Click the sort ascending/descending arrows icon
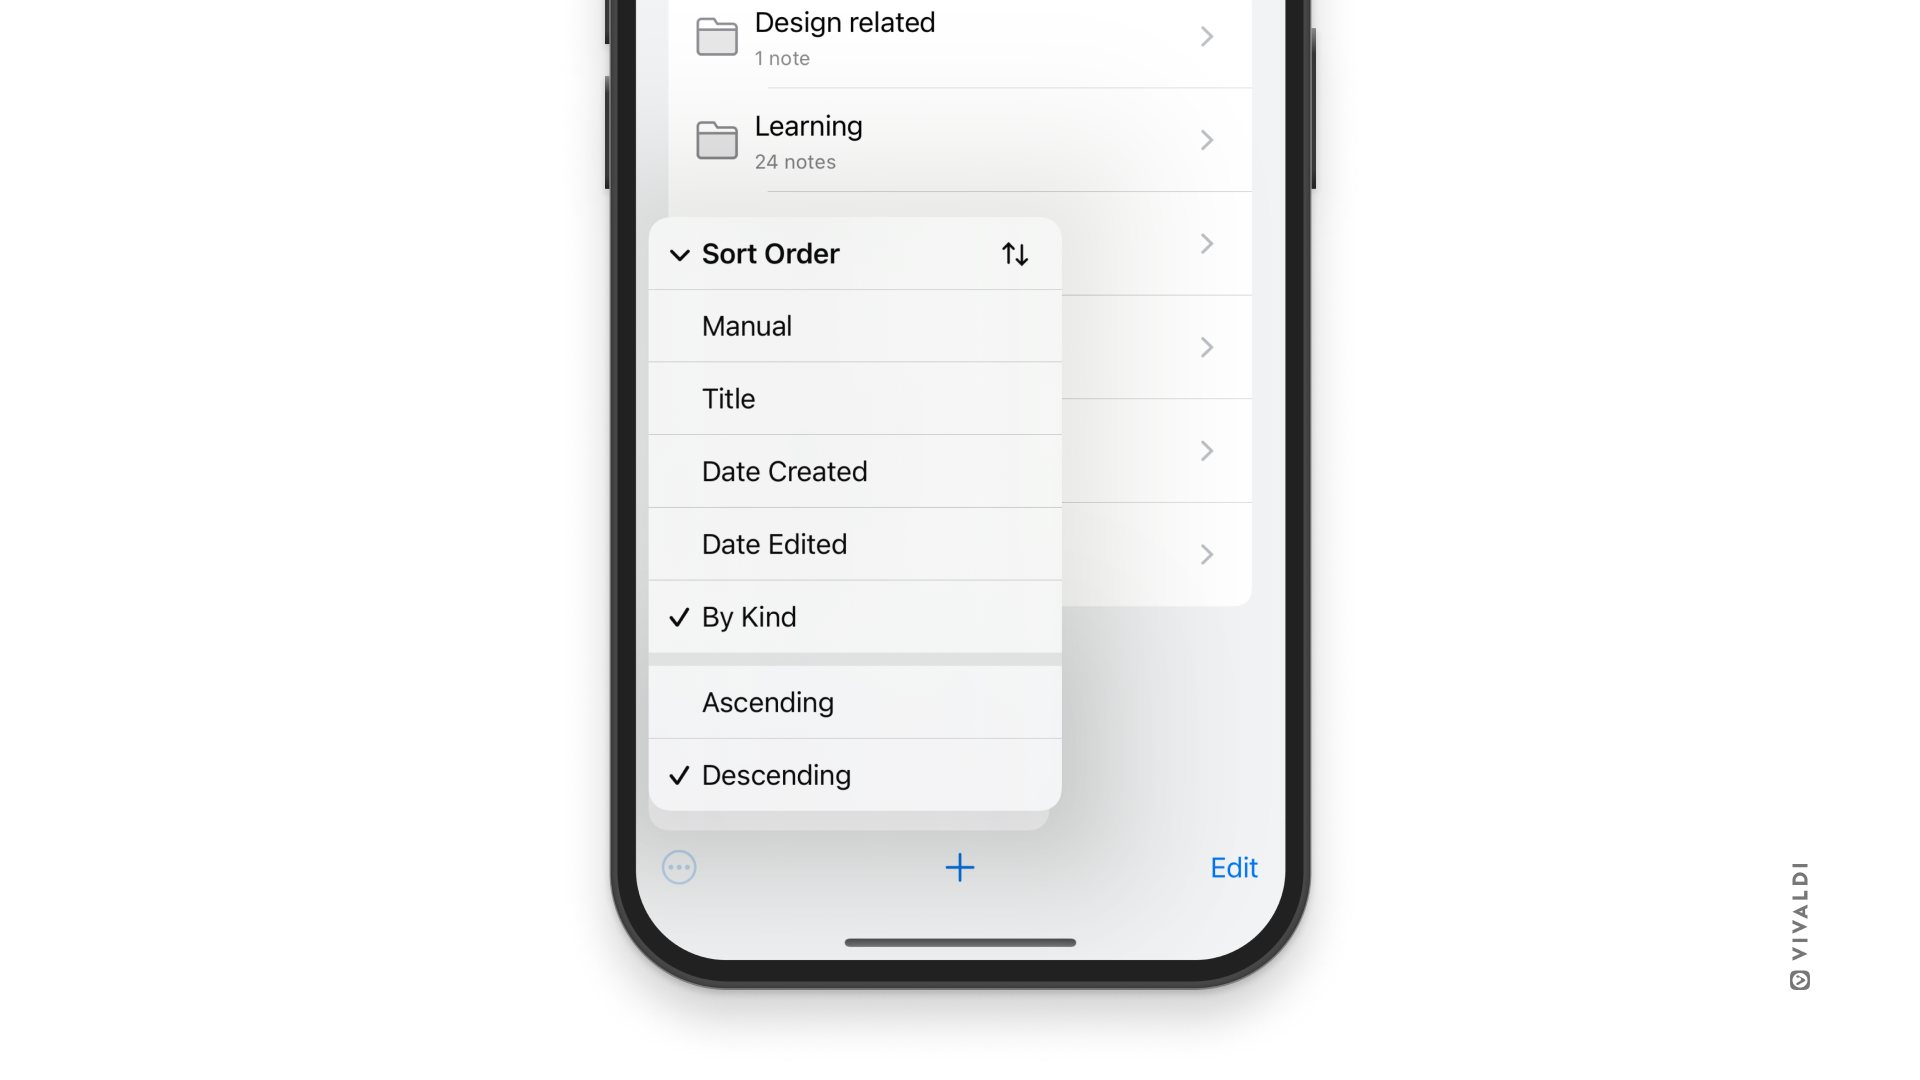This screenshot has height=1080, width=1920. coord(1015,253)
